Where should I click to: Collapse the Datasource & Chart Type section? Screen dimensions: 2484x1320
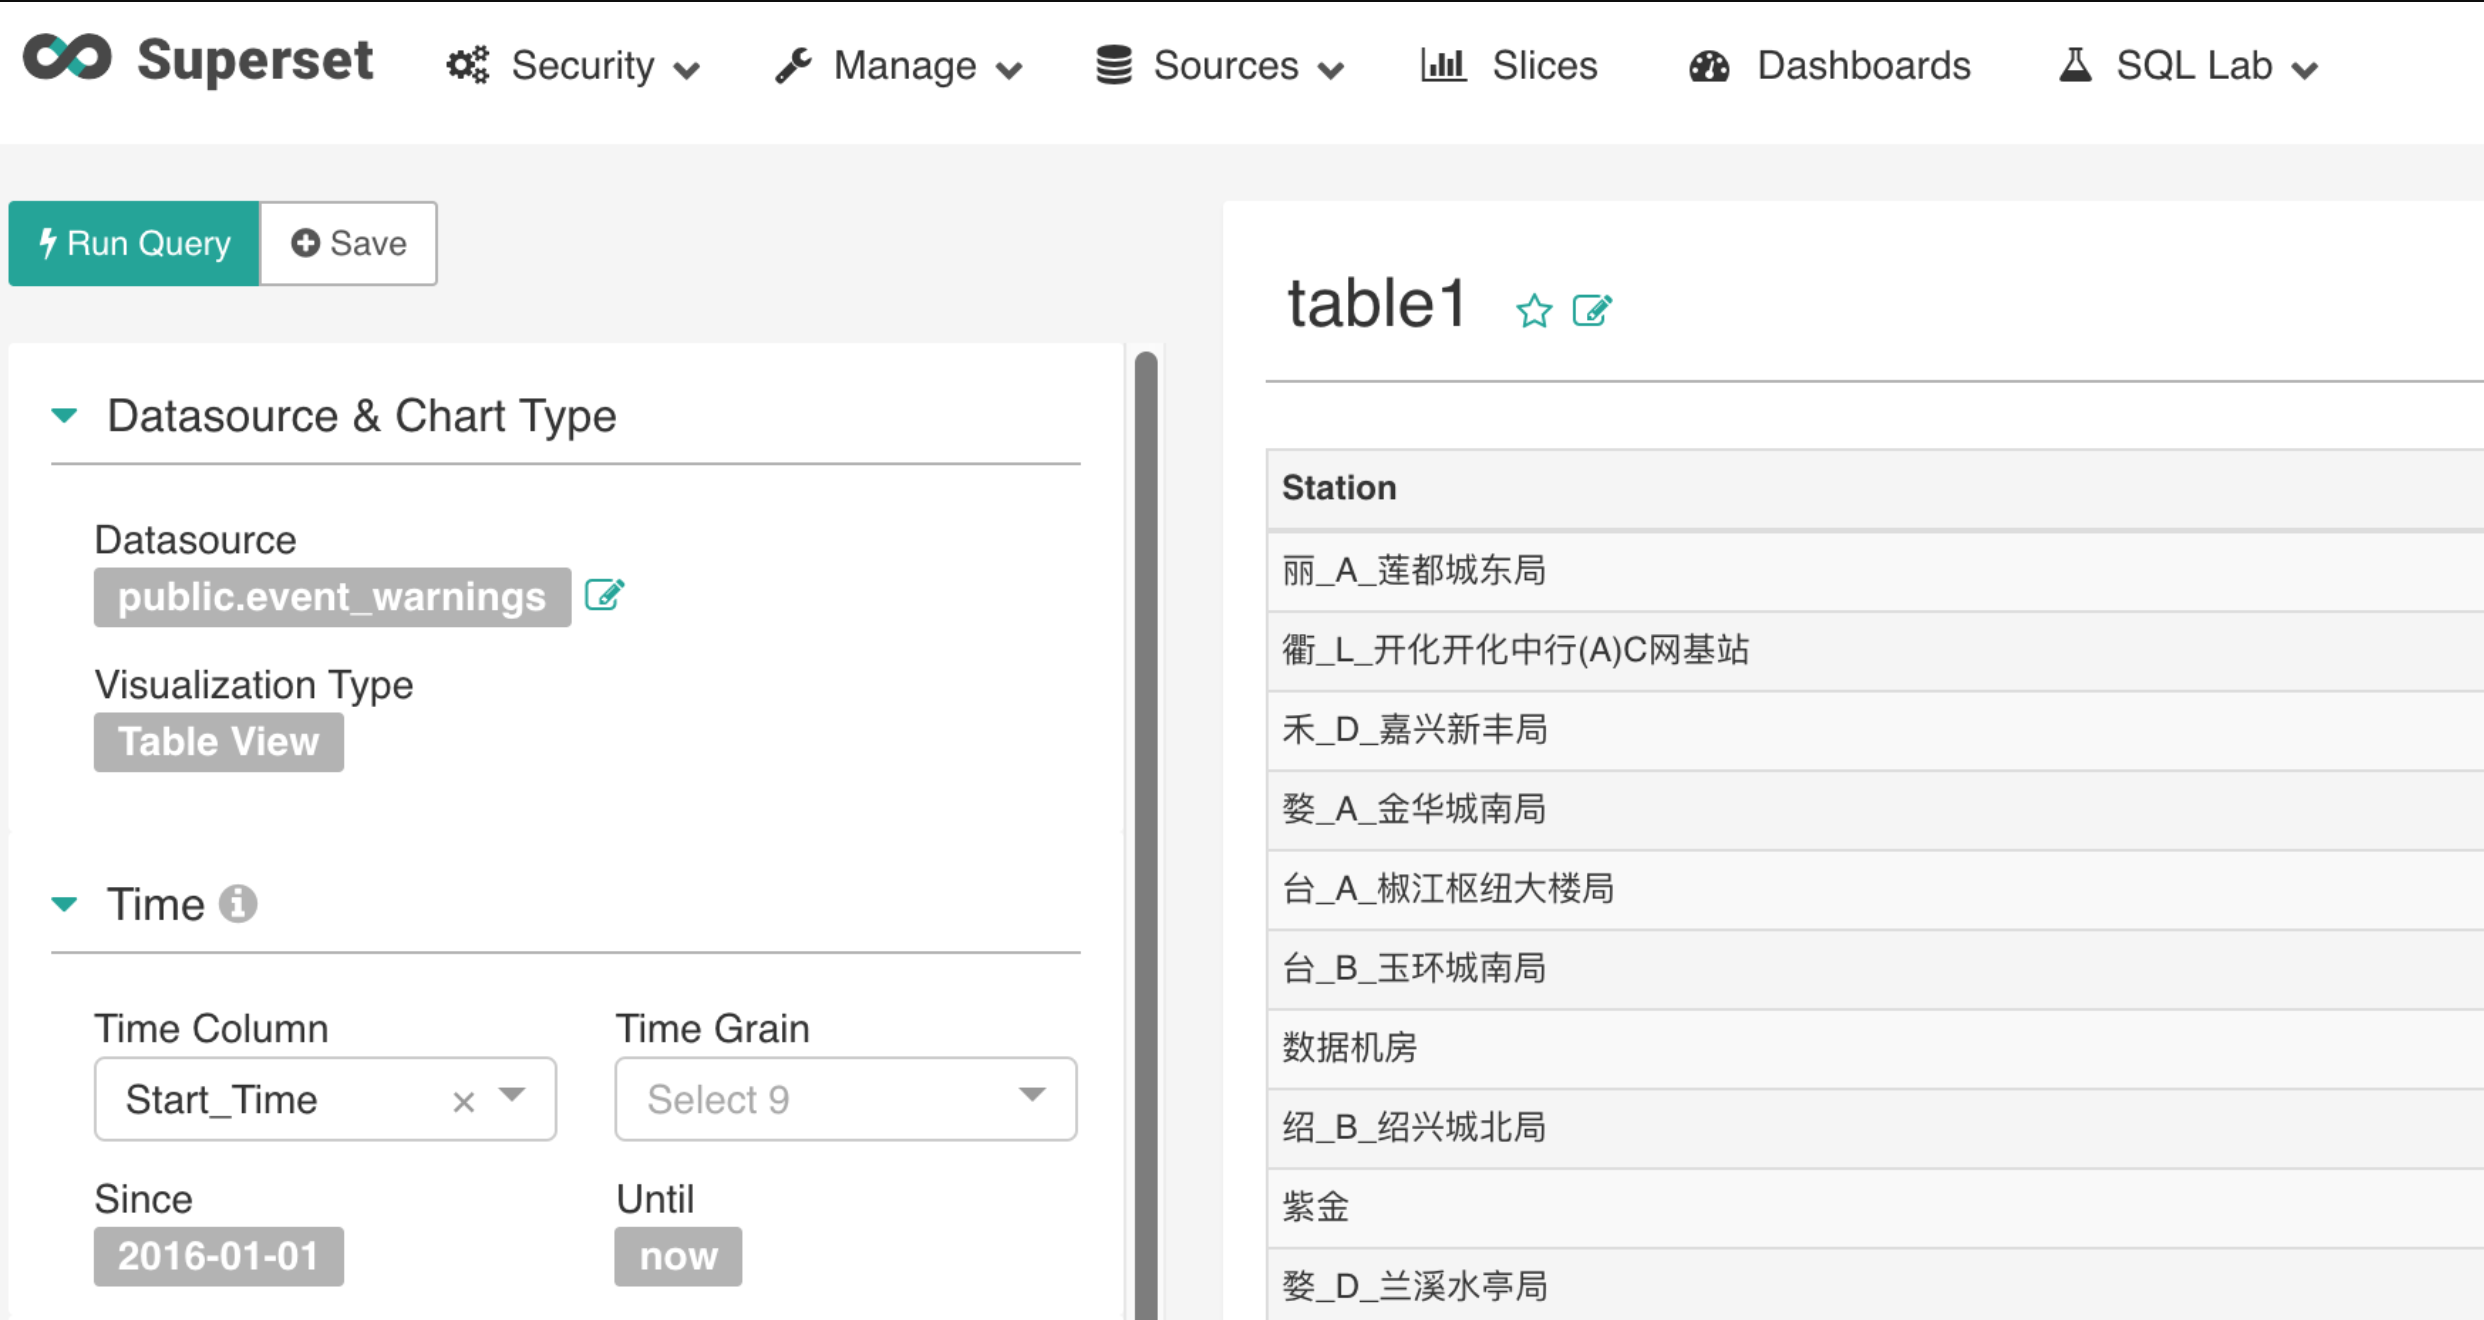(65, 415)
